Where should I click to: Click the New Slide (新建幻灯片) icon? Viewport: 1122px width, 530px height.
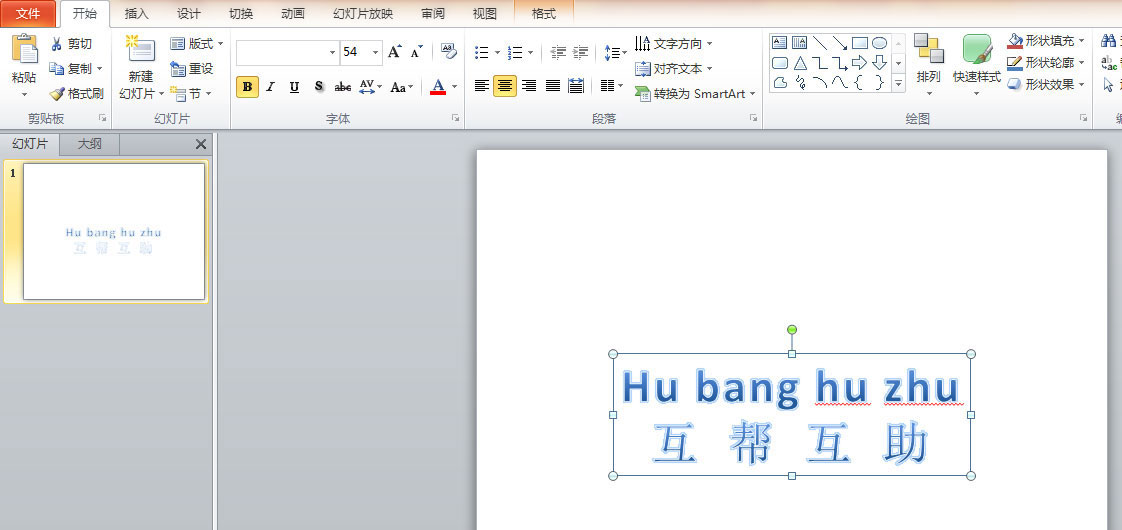[x=140, y=50]
